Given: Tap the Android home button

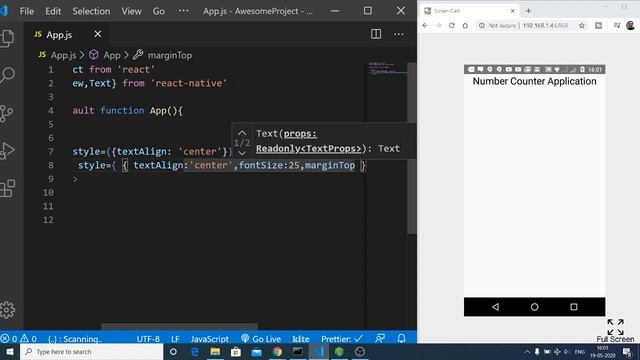Looking at the screenshot, I should [534, 307].
